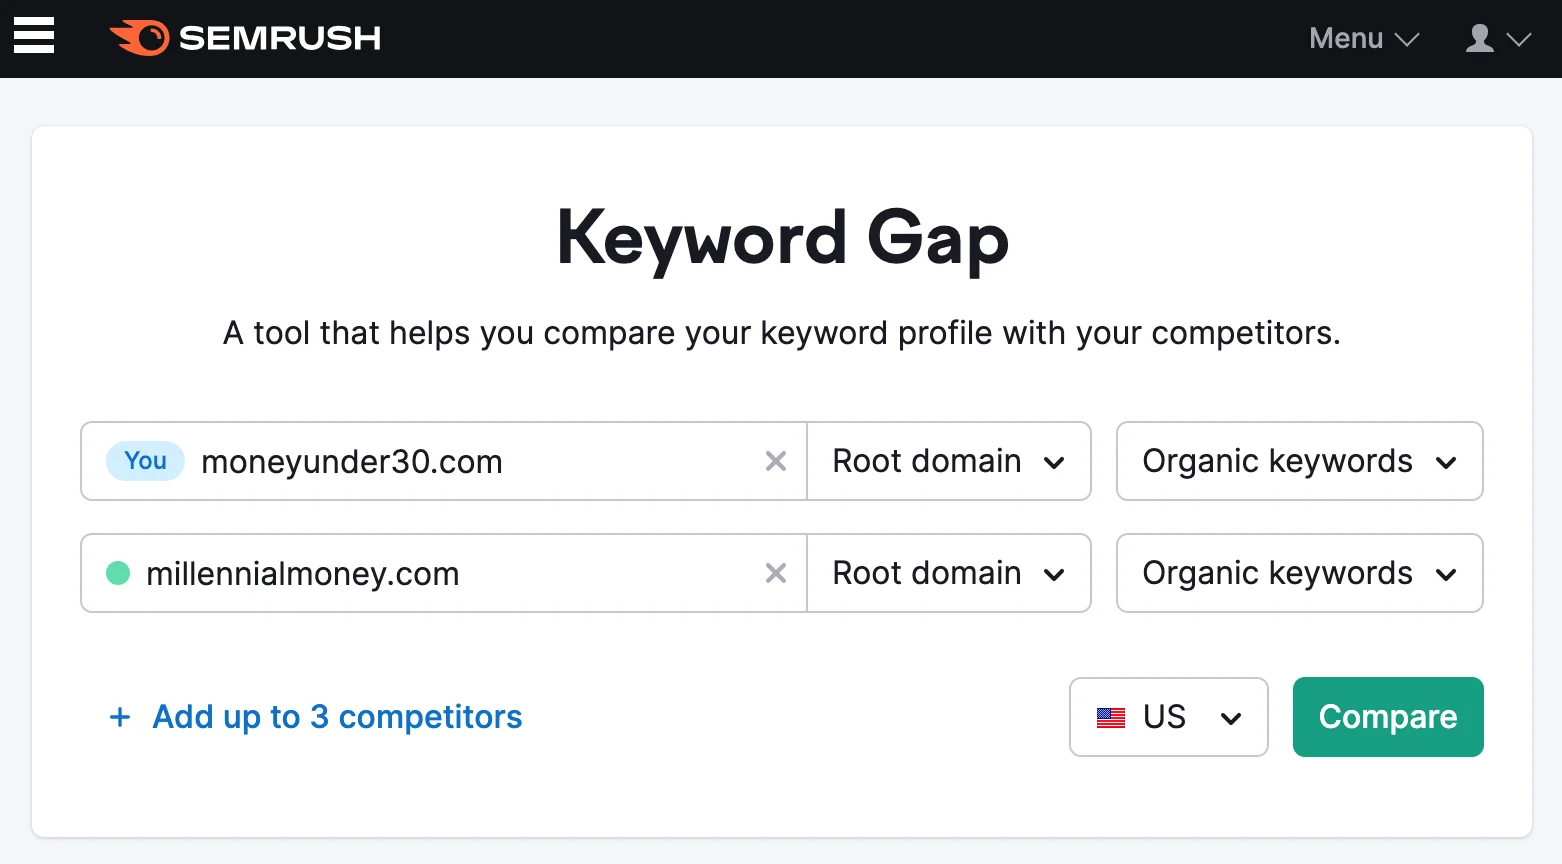The height and width of the screenshot is (864, 1562).
Task: Clear the moneyunder30.com domain field
Action: coord(776,461)
